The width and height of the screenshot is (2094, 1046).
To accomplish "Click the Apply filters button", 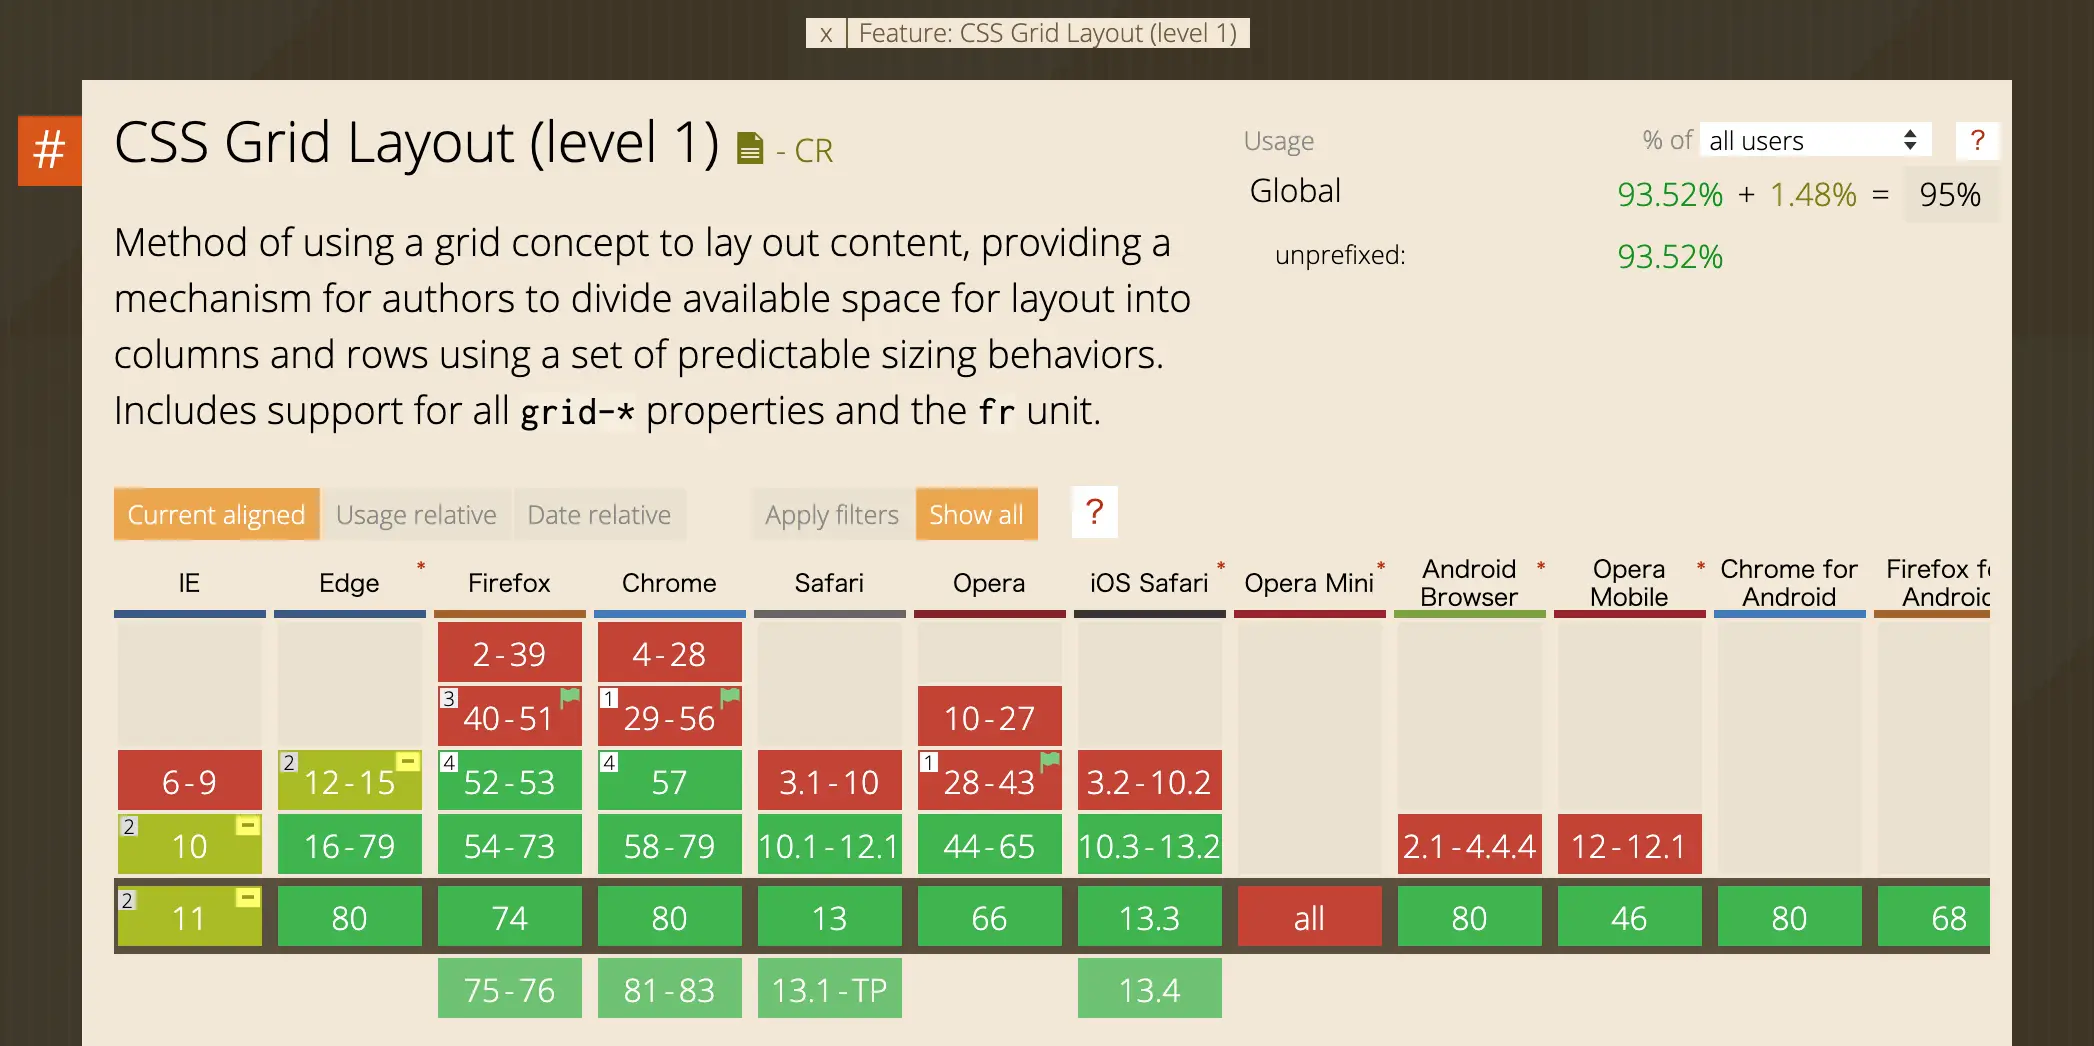I will [x=831, y=515].
